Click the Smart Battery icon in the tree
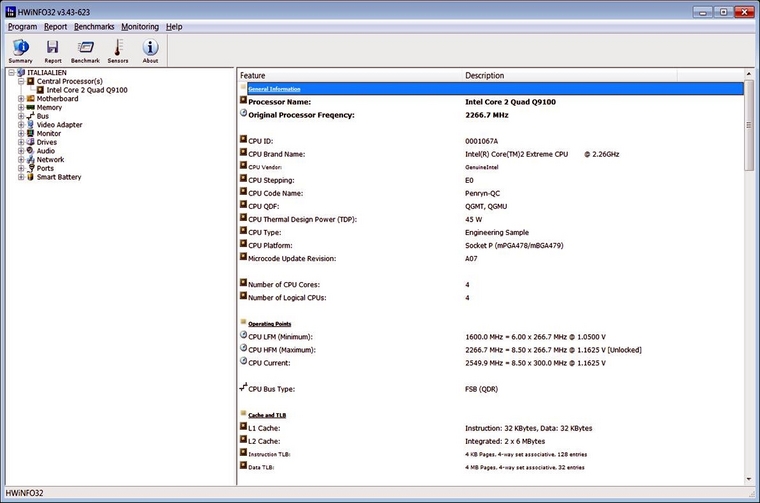Image resolution: width=760 pixels, height=503 pixels. (x=31, y=177)
